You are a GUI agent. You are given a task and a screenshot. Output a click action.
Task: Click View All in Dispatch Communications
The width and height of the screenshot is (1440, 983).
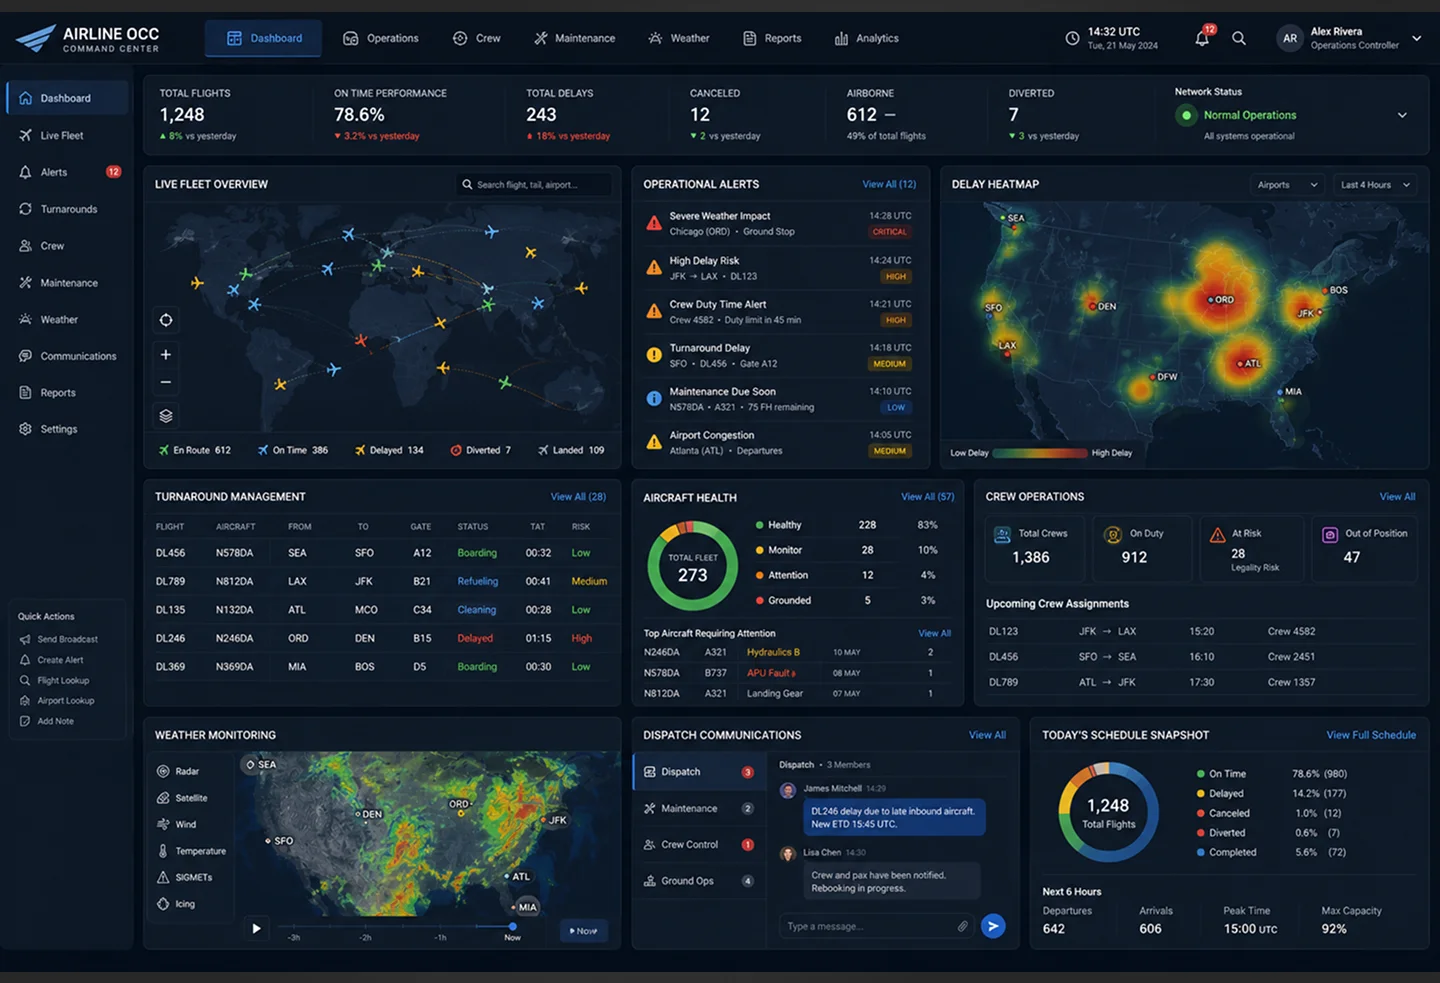(987, 735)
